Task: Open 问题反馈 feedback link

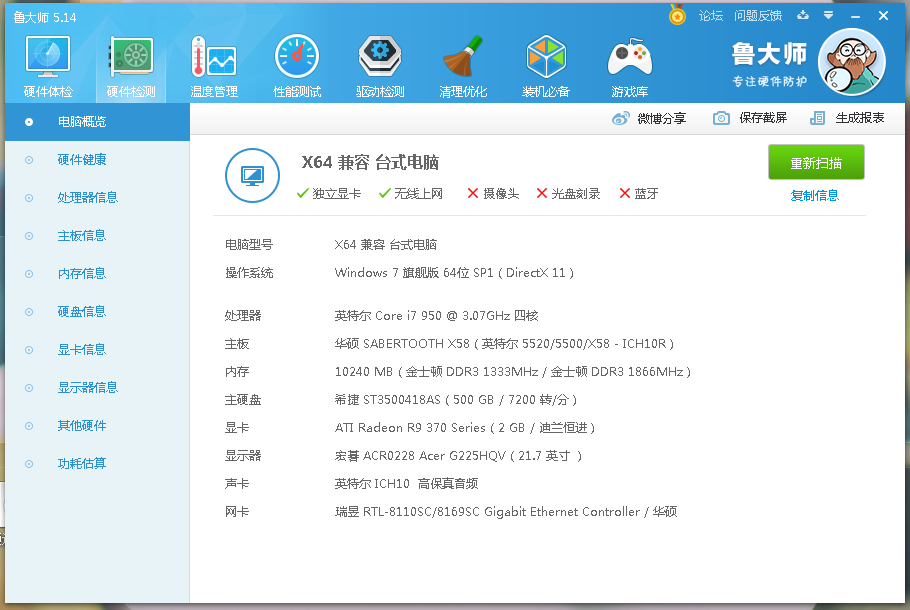Action: [757, 16]
